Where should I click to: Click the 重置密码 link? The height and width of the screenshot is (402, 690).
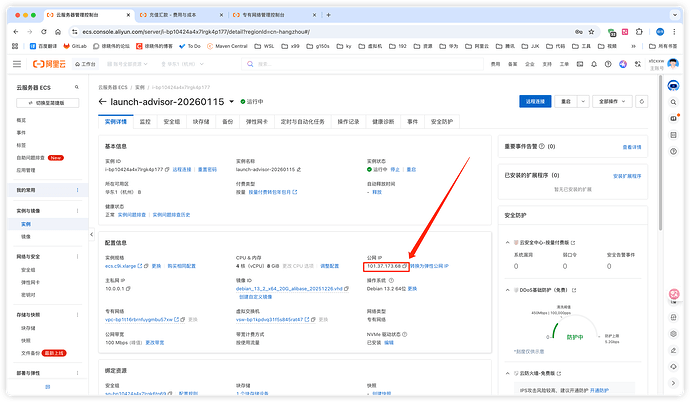(207, 170)
